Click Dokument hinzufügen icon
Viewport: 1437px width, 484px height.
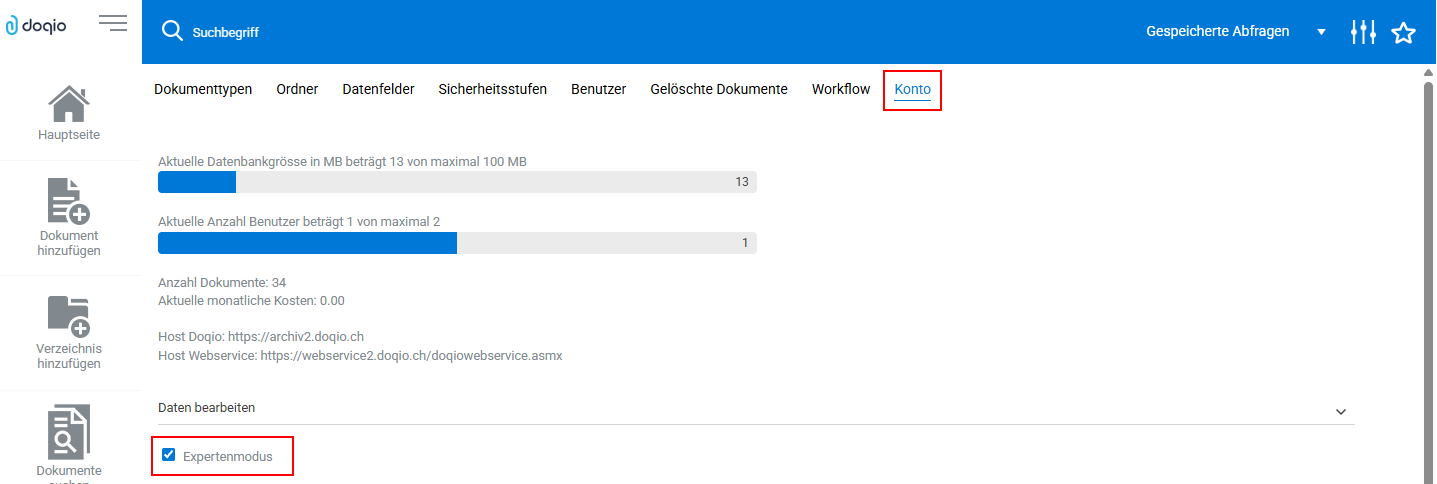[69, 201]
